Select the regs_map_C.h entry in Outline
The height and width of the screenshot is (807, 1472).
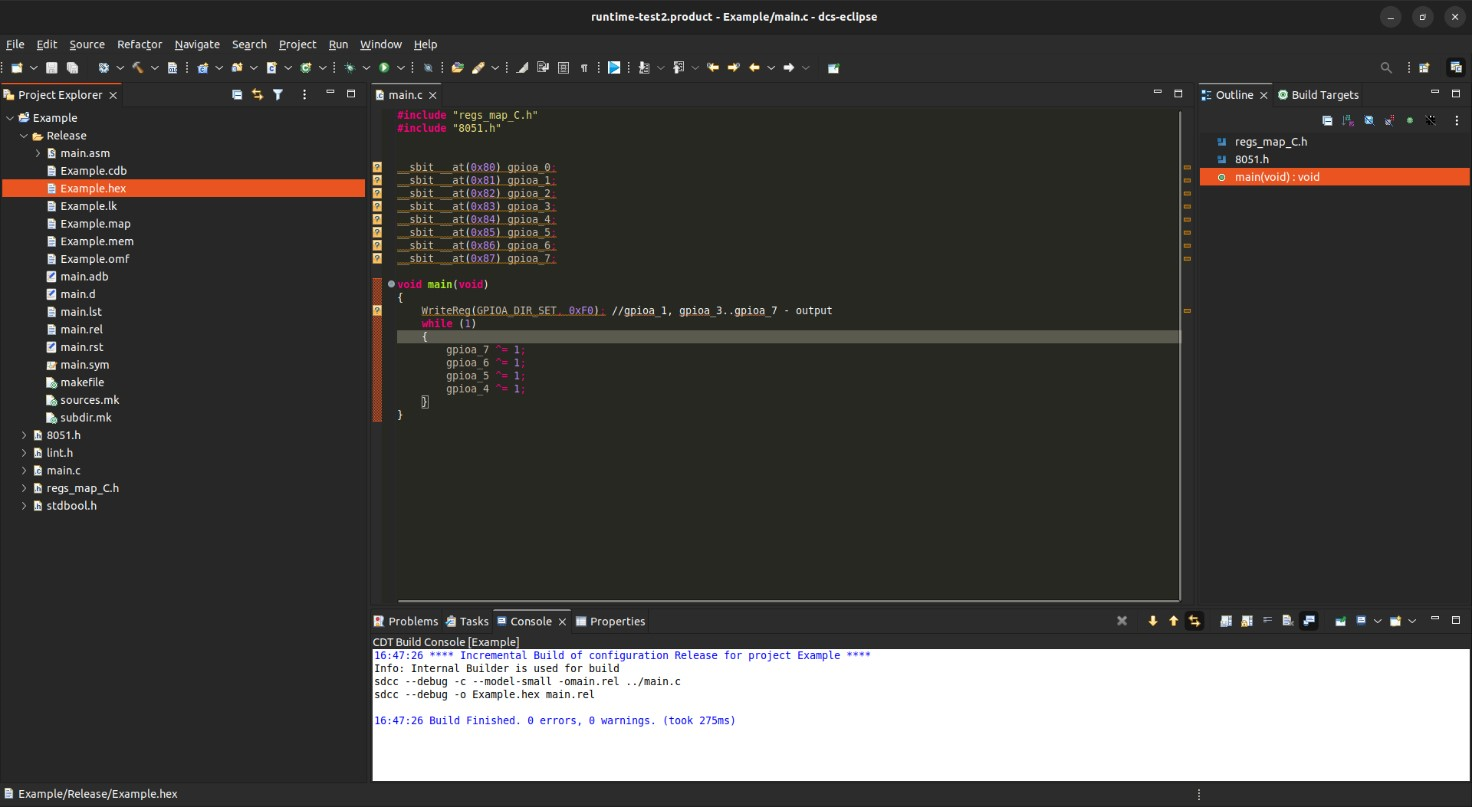[1270, 142]
